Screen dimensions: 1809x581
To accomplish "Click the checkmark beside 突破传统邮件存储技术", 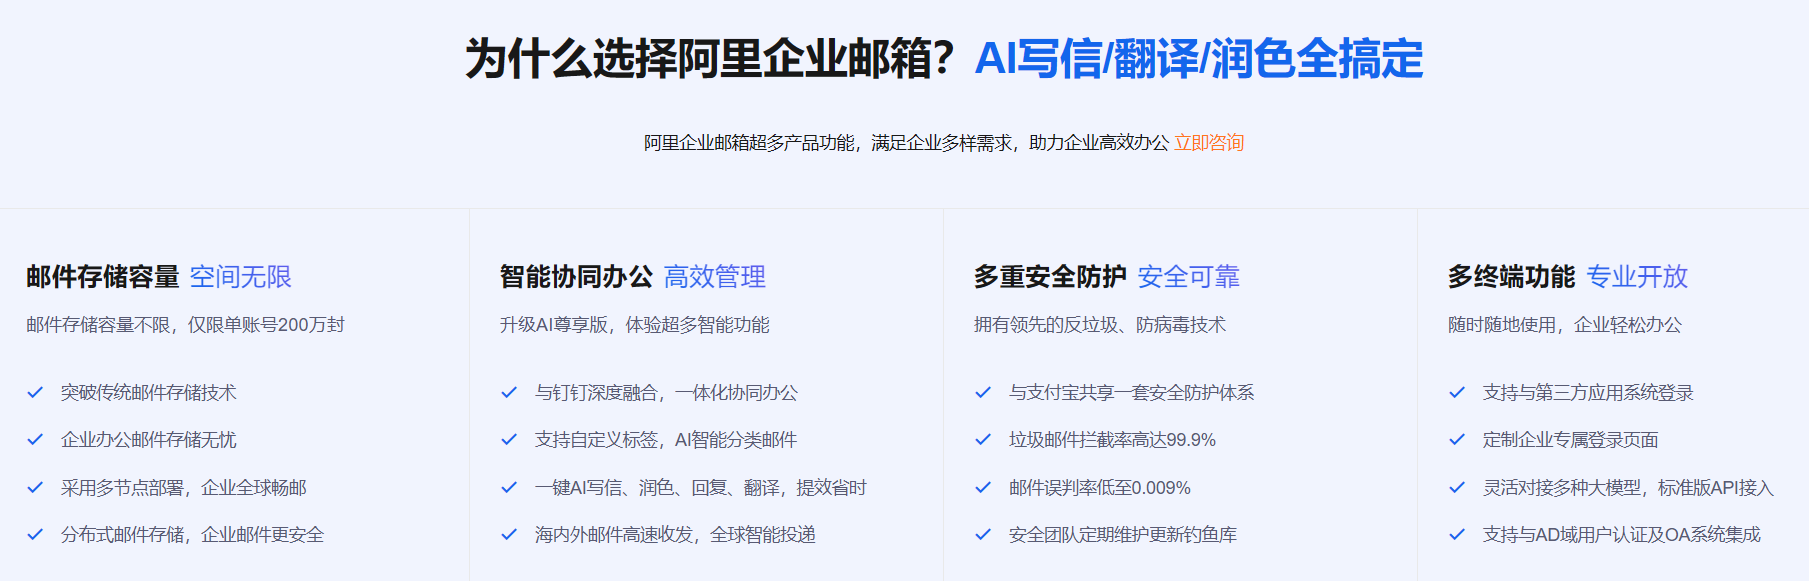I will 35,392.
